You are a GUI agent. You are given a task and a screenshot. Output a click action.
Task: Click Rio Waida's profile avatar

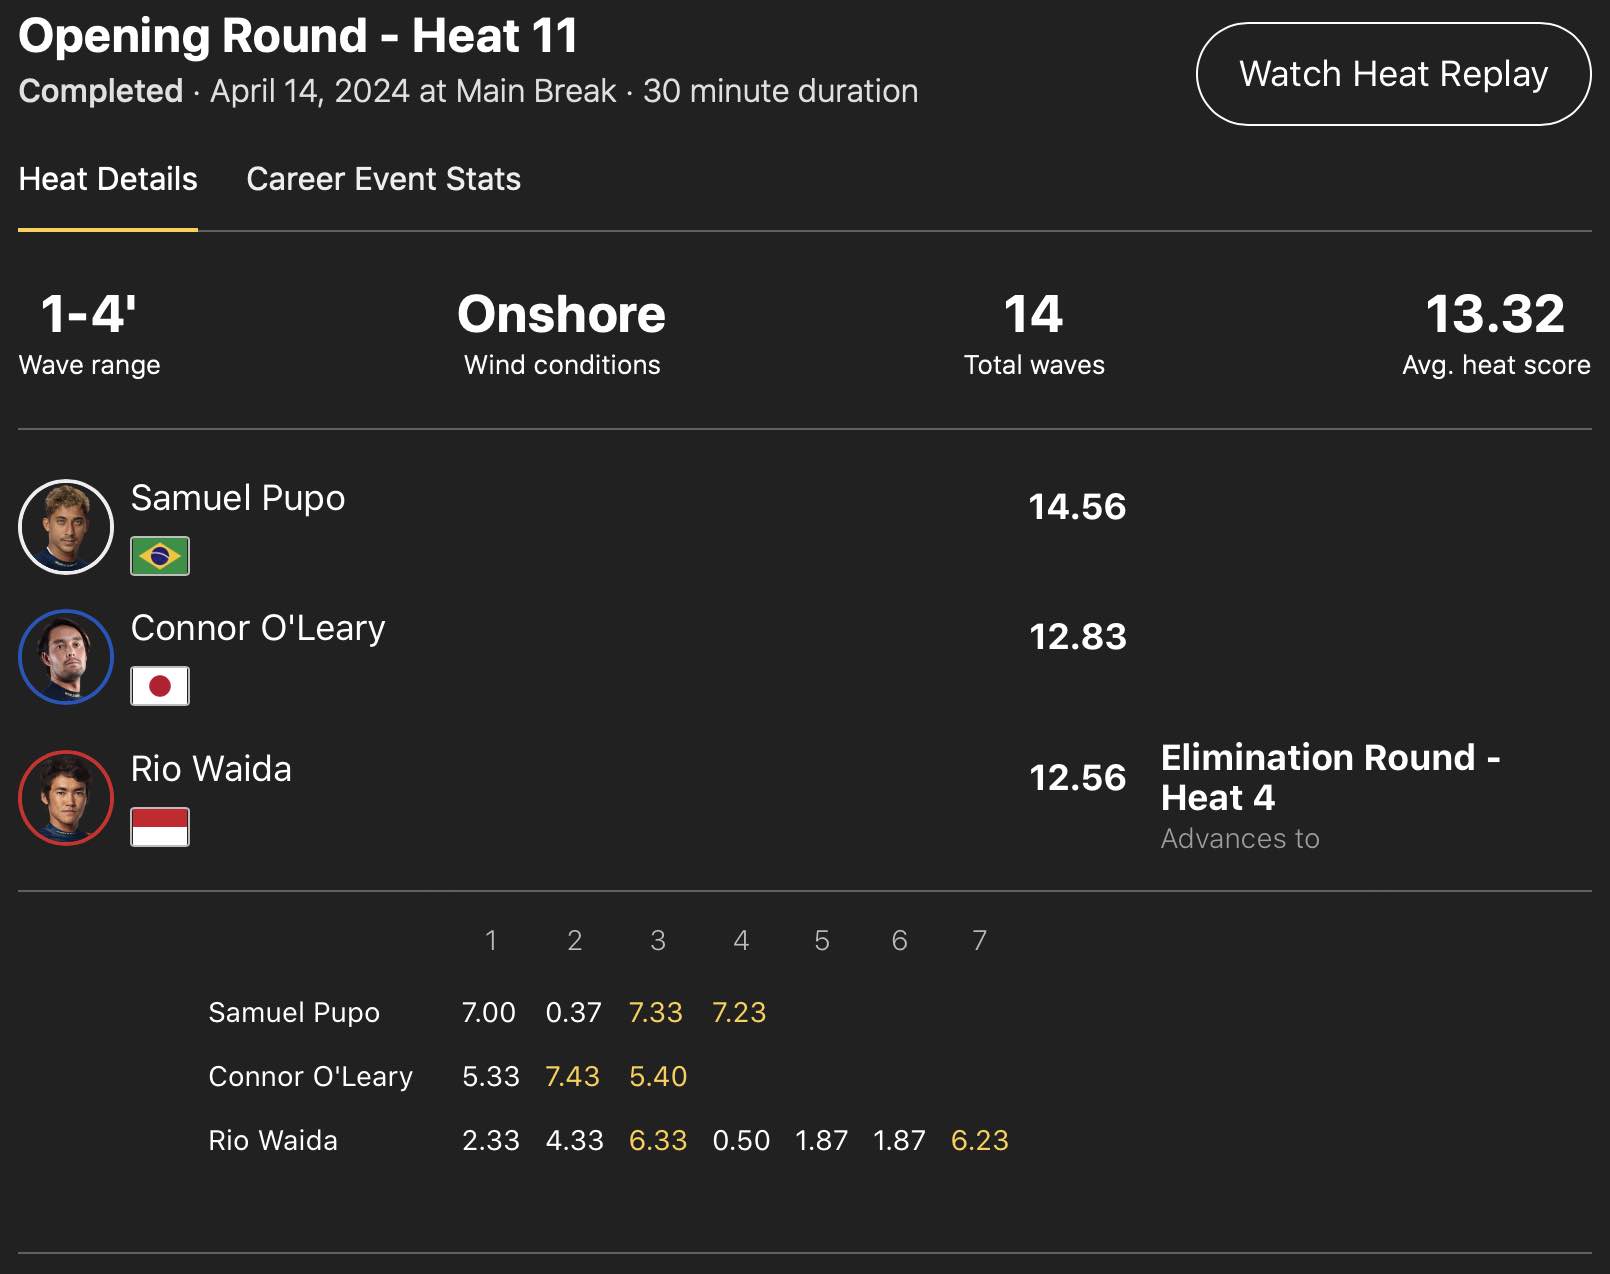(66, 798)
